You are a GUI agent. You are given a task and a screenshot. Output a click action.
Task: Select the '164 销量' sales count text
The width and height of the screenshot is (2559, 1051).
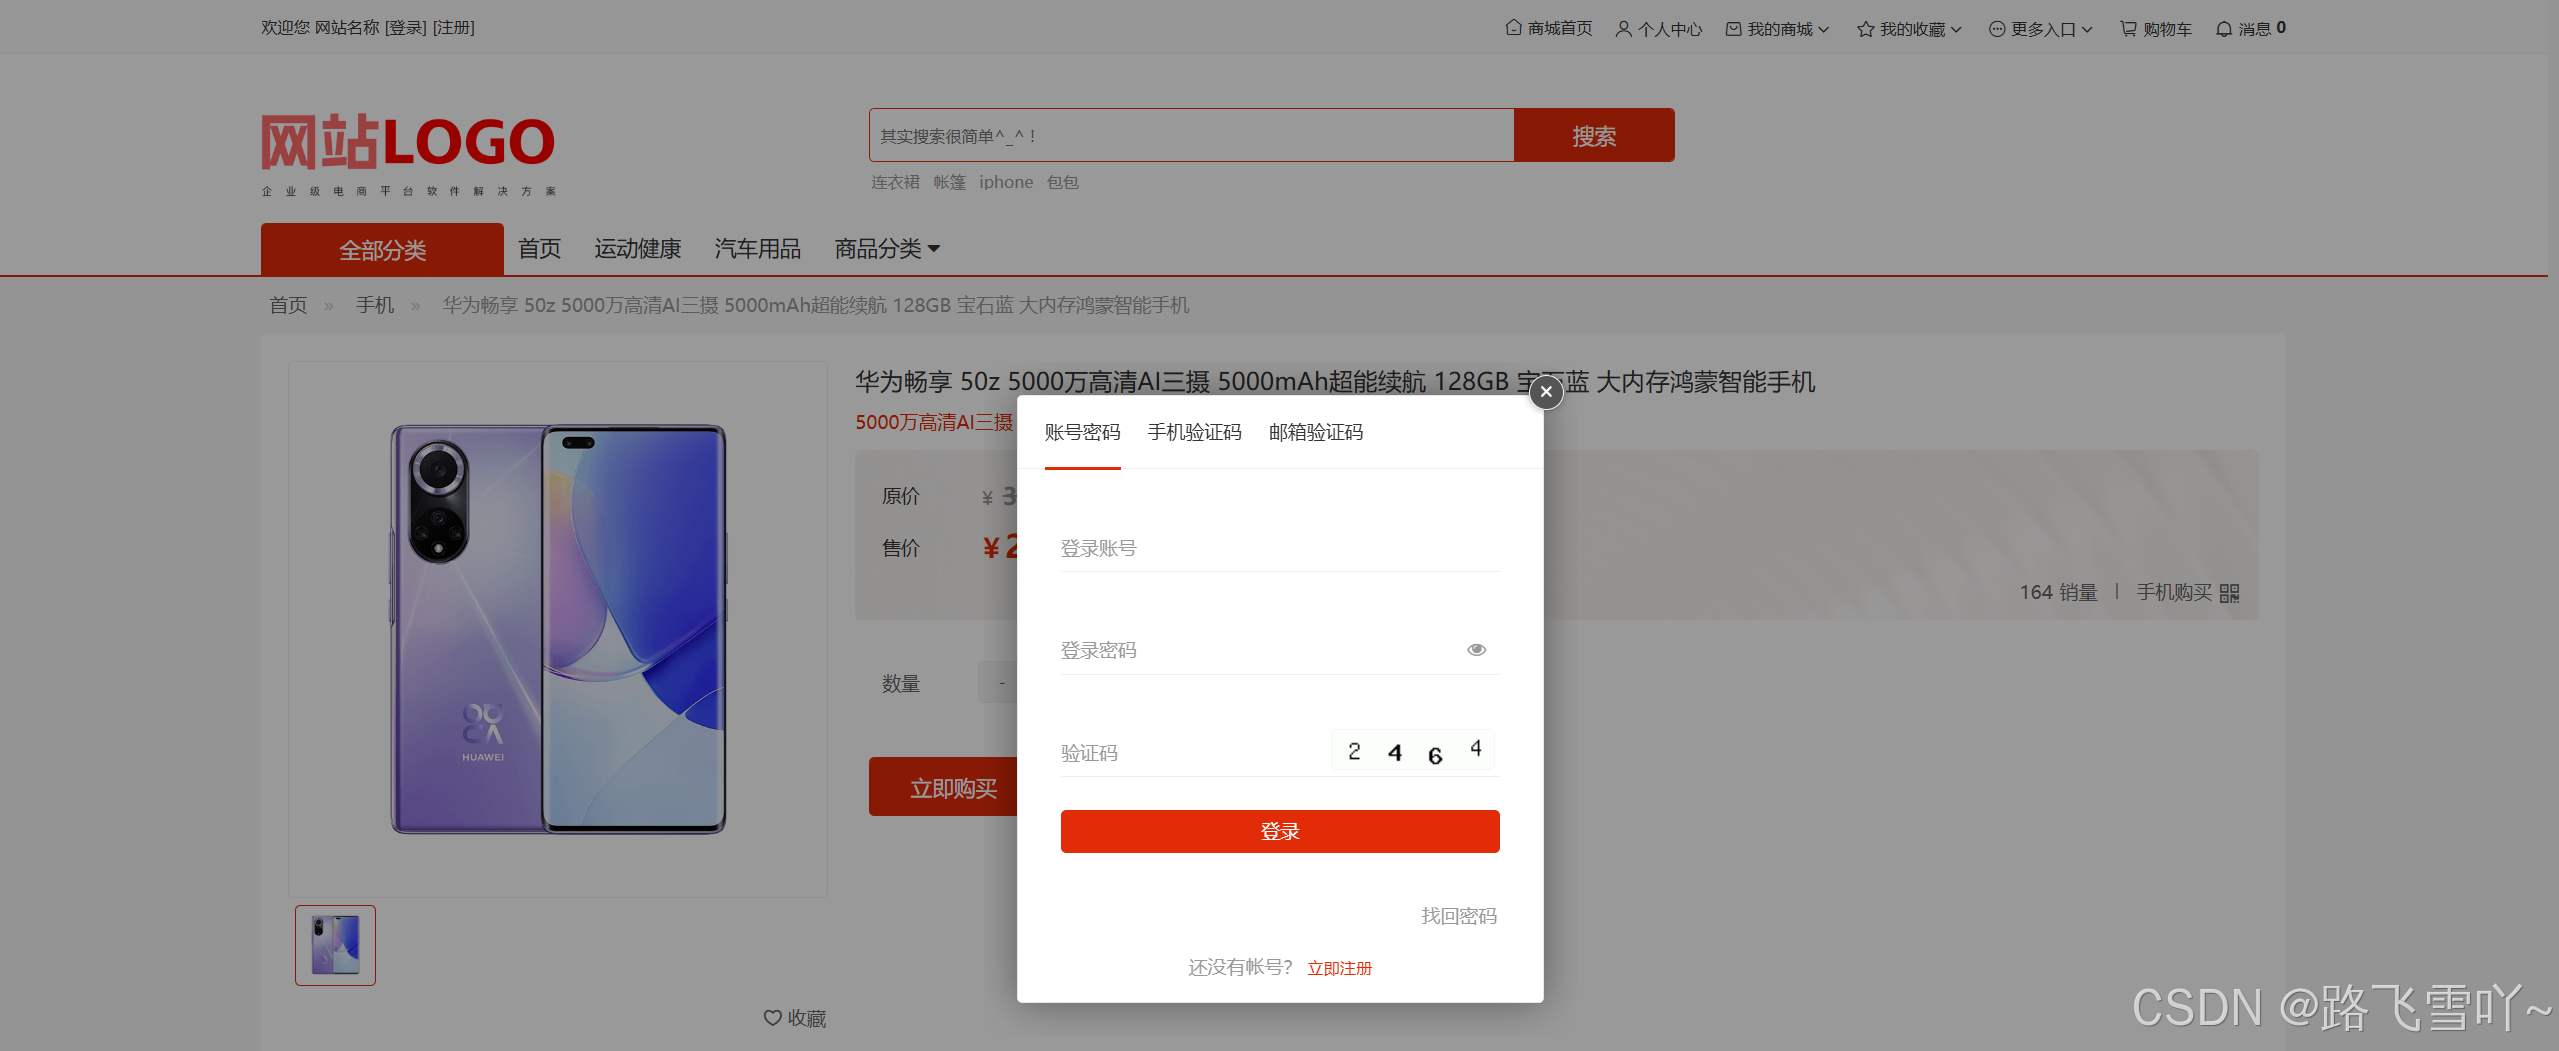(2058, 592)
